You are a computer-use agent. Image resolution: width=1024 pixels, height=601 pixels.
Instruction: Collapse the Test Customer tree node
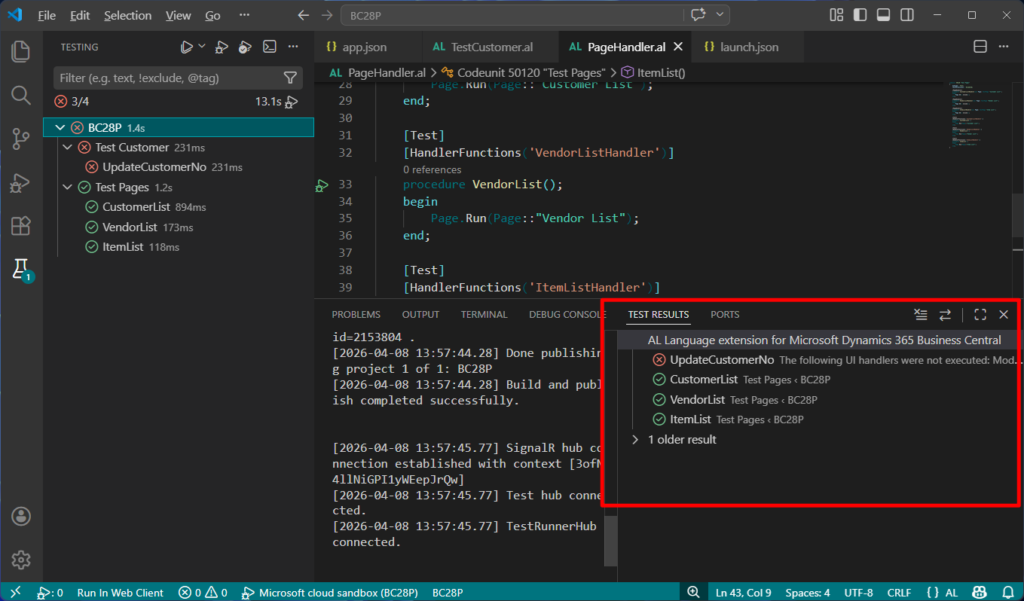(67, 147)
